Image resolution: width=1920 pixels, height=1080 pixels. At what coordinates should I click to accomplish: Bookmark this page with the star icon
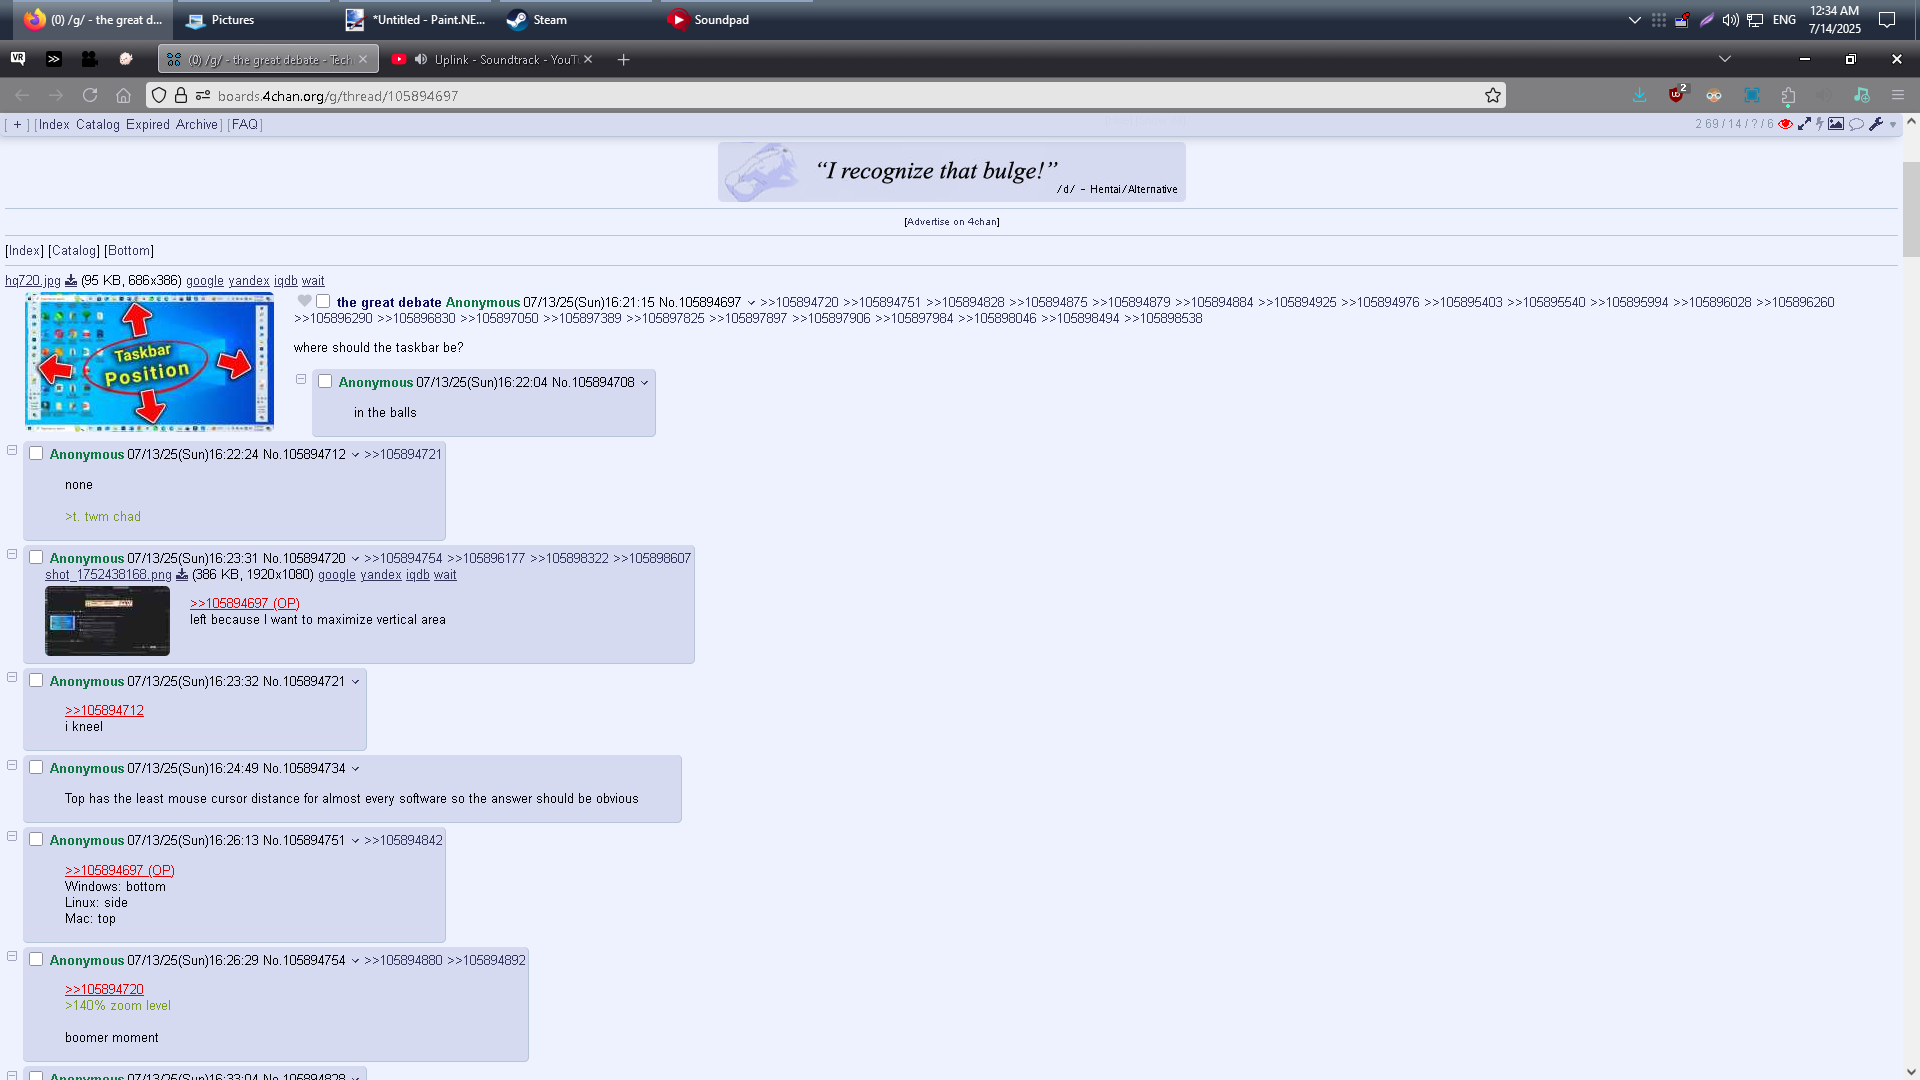point(1493,95)
